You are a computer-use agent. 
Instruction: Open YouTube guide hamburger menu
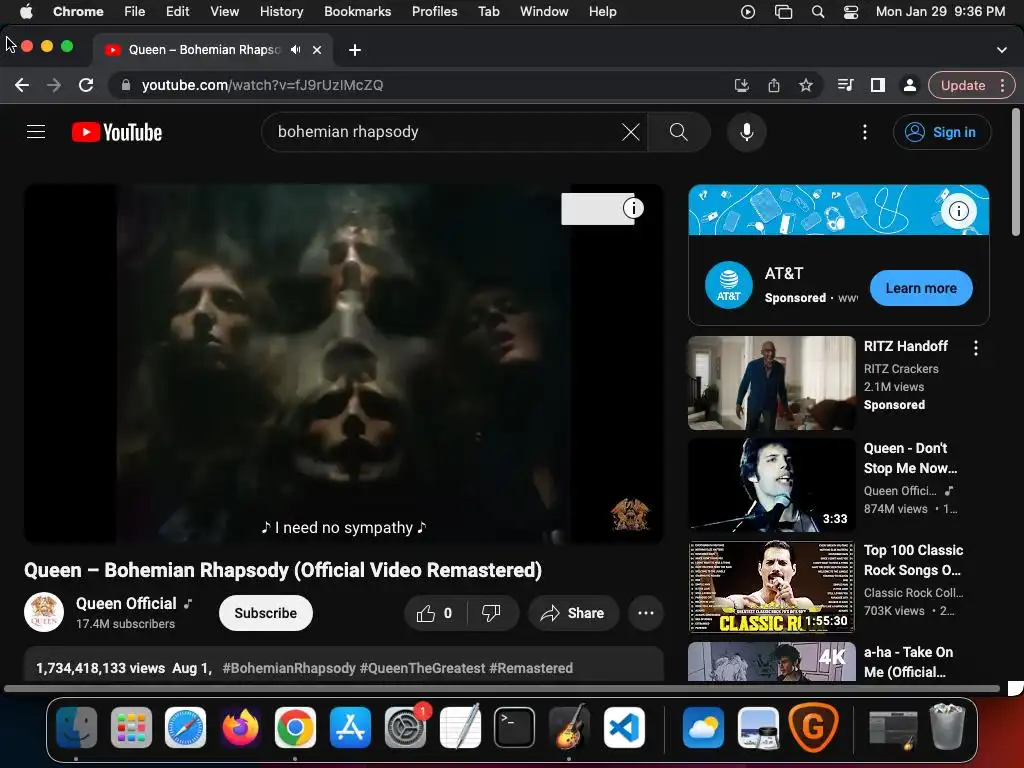(x=36, y=132)
